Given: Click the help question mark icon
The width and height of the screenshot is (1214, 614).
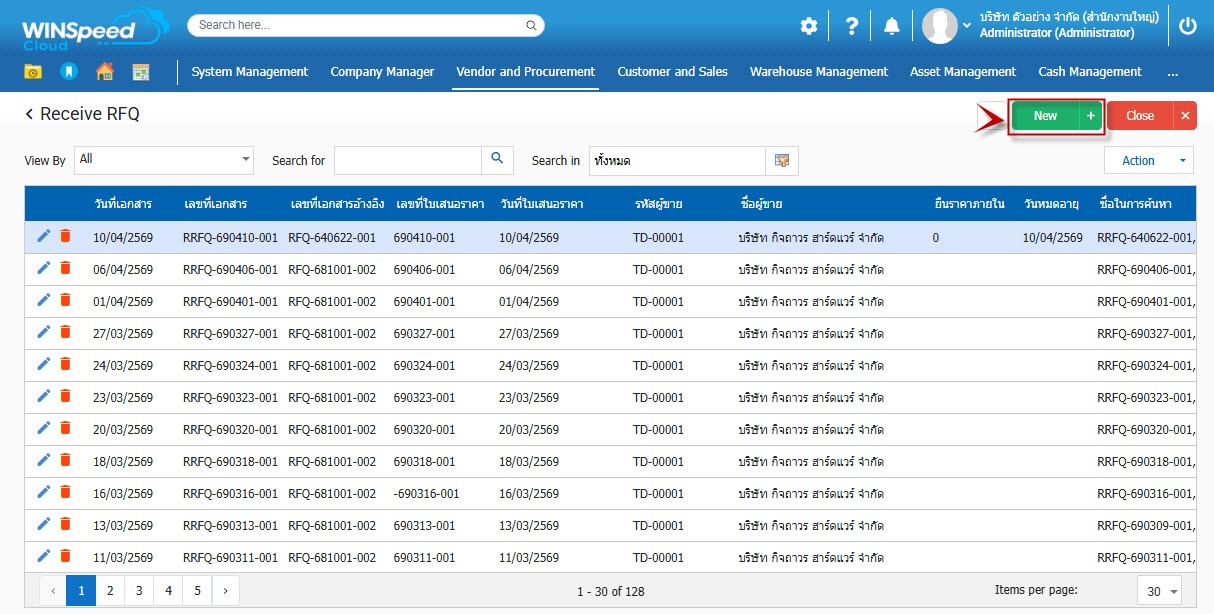Looking at the screenshot, I should coord(851,27).
